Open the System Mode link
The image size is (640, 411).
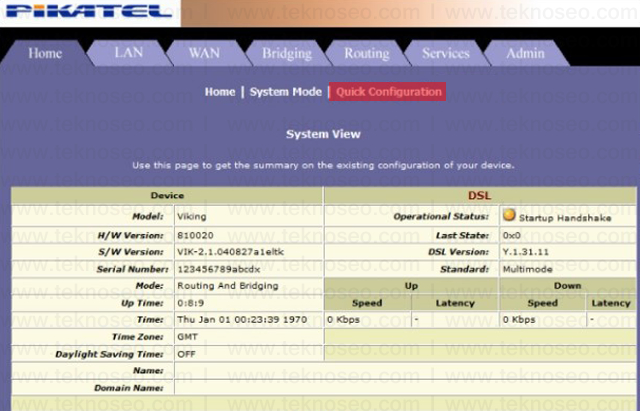(286, 92)
